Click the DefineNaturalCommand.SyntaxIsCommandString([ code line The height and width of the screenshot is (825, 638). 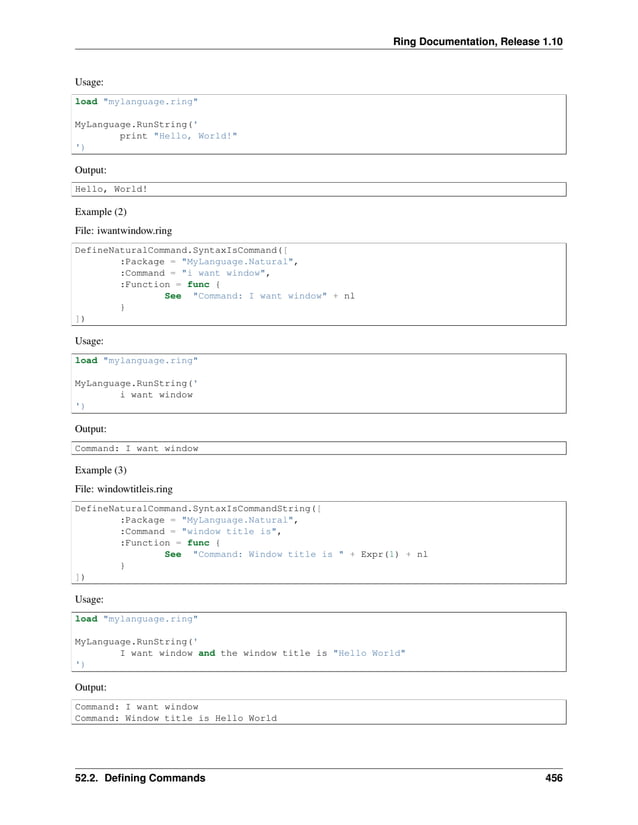click(198, 508)
